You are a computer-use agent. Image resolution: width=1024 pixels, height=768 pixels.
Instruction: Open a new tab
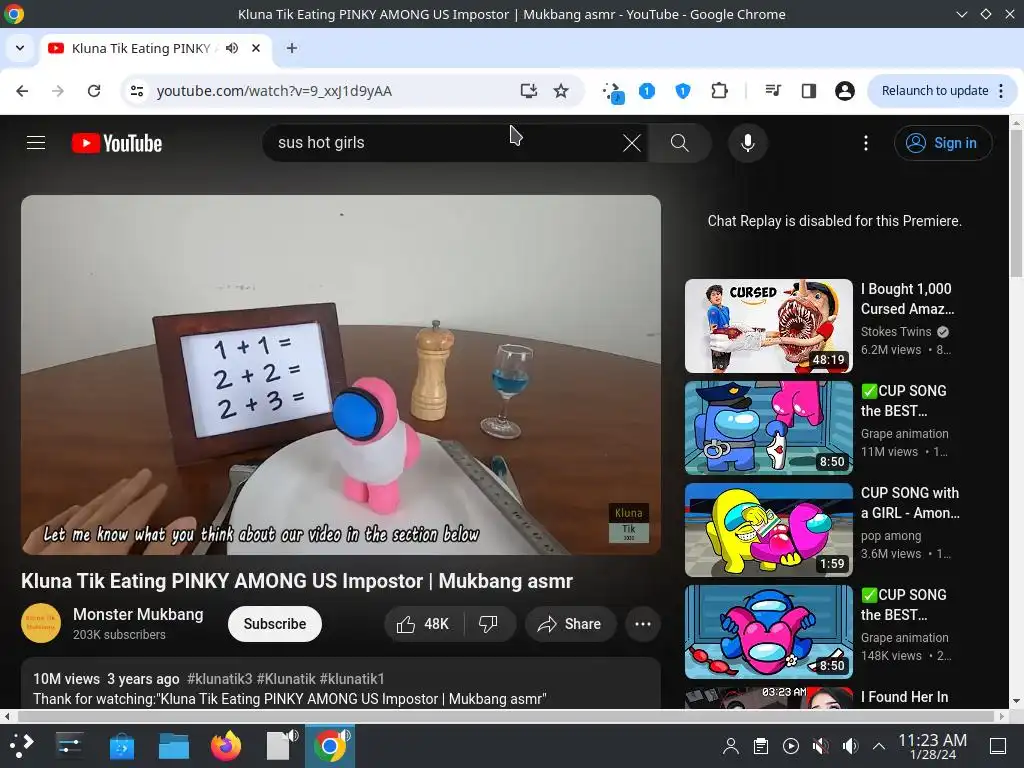click(292, 48)
